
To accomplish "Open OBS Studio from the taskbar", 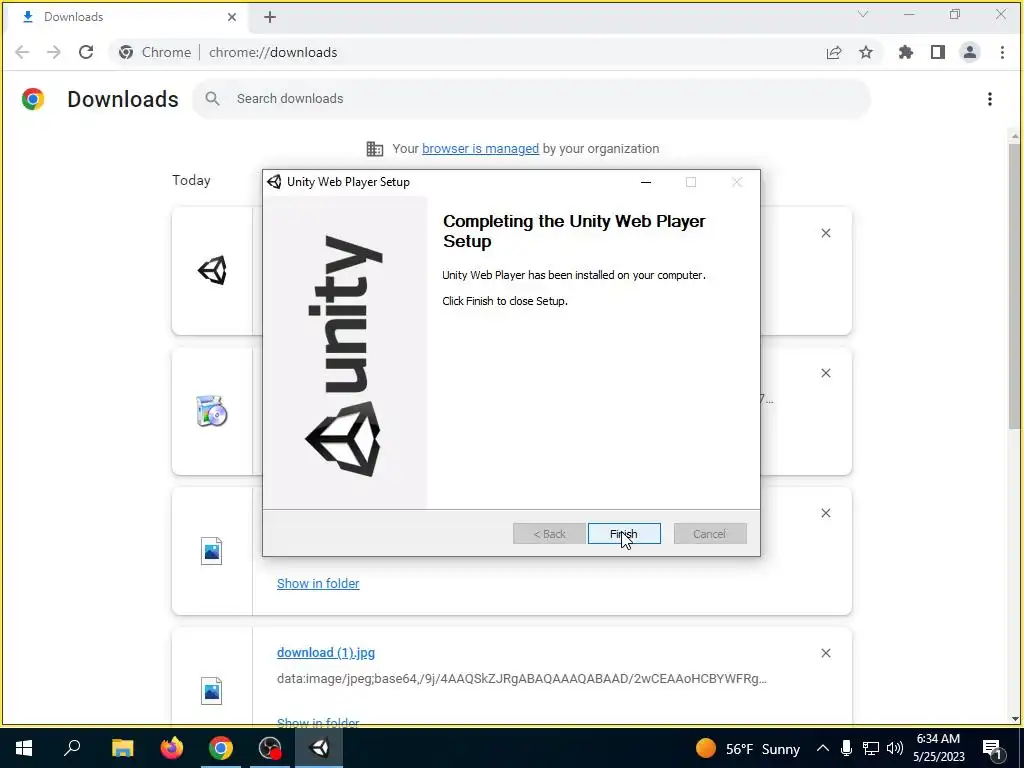I will click(270, 748).
